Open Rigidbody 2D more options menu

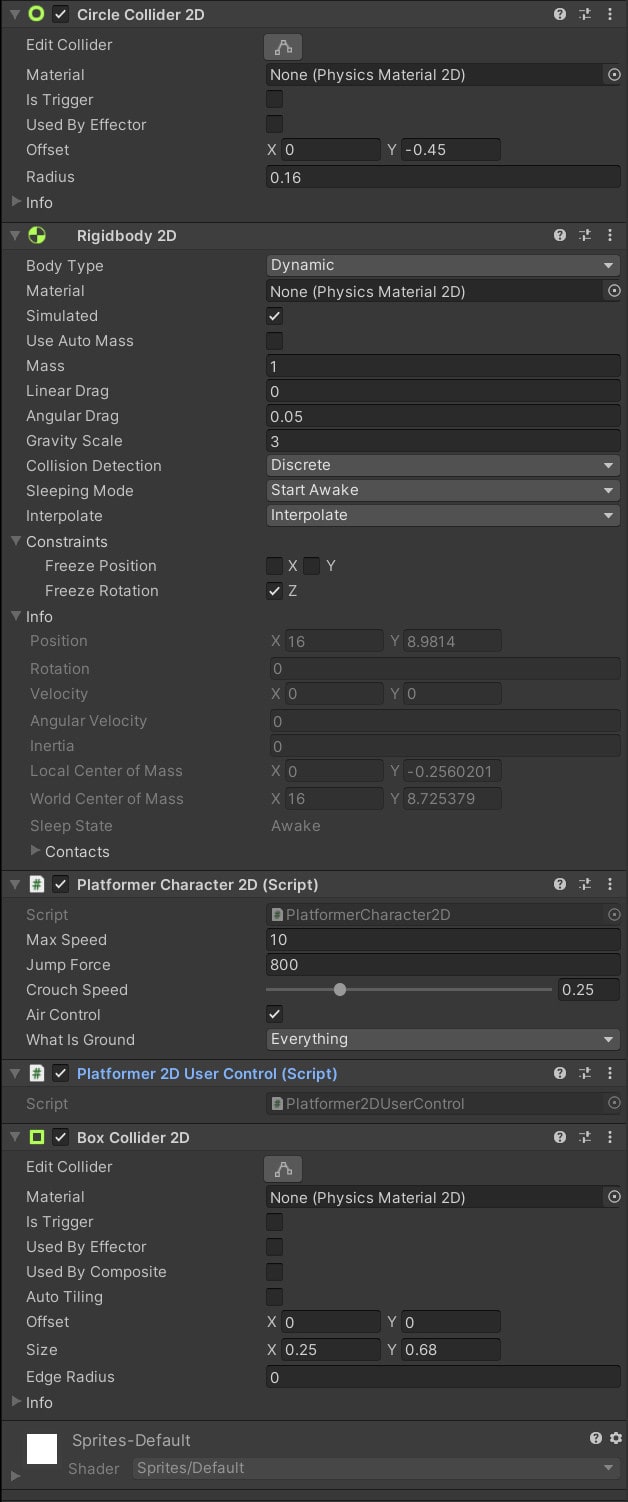(x=610, y=235)
